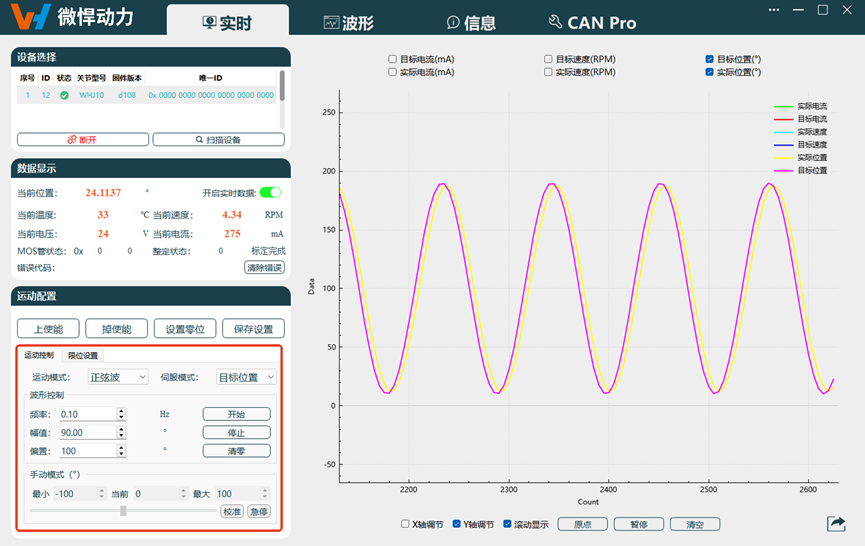
Task: Click the export/share arrow icon
Action: coord(836,523)
